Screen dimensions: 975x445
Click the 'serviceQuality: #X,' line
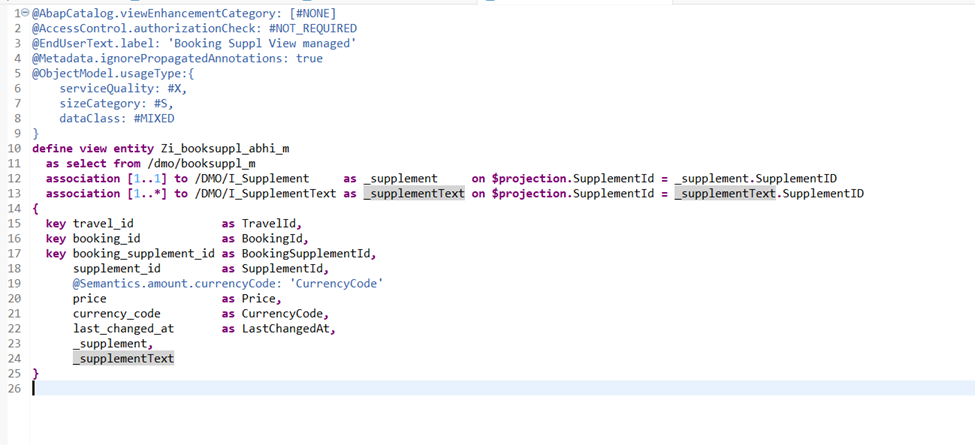tap(123, 88)
